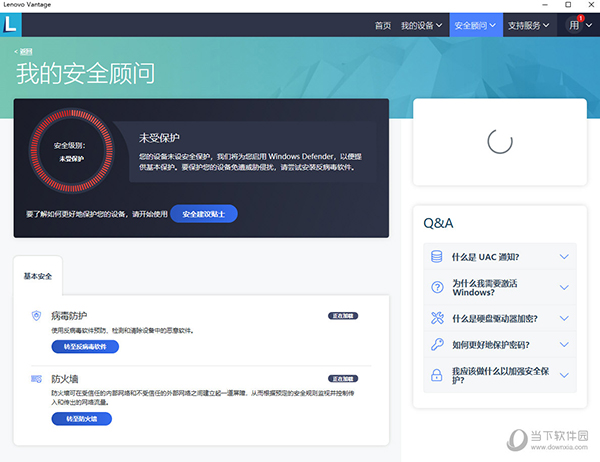This screenshot has width=600, height=462.
Task: Click the key icon beside password question
Action: tap(437, 344)
